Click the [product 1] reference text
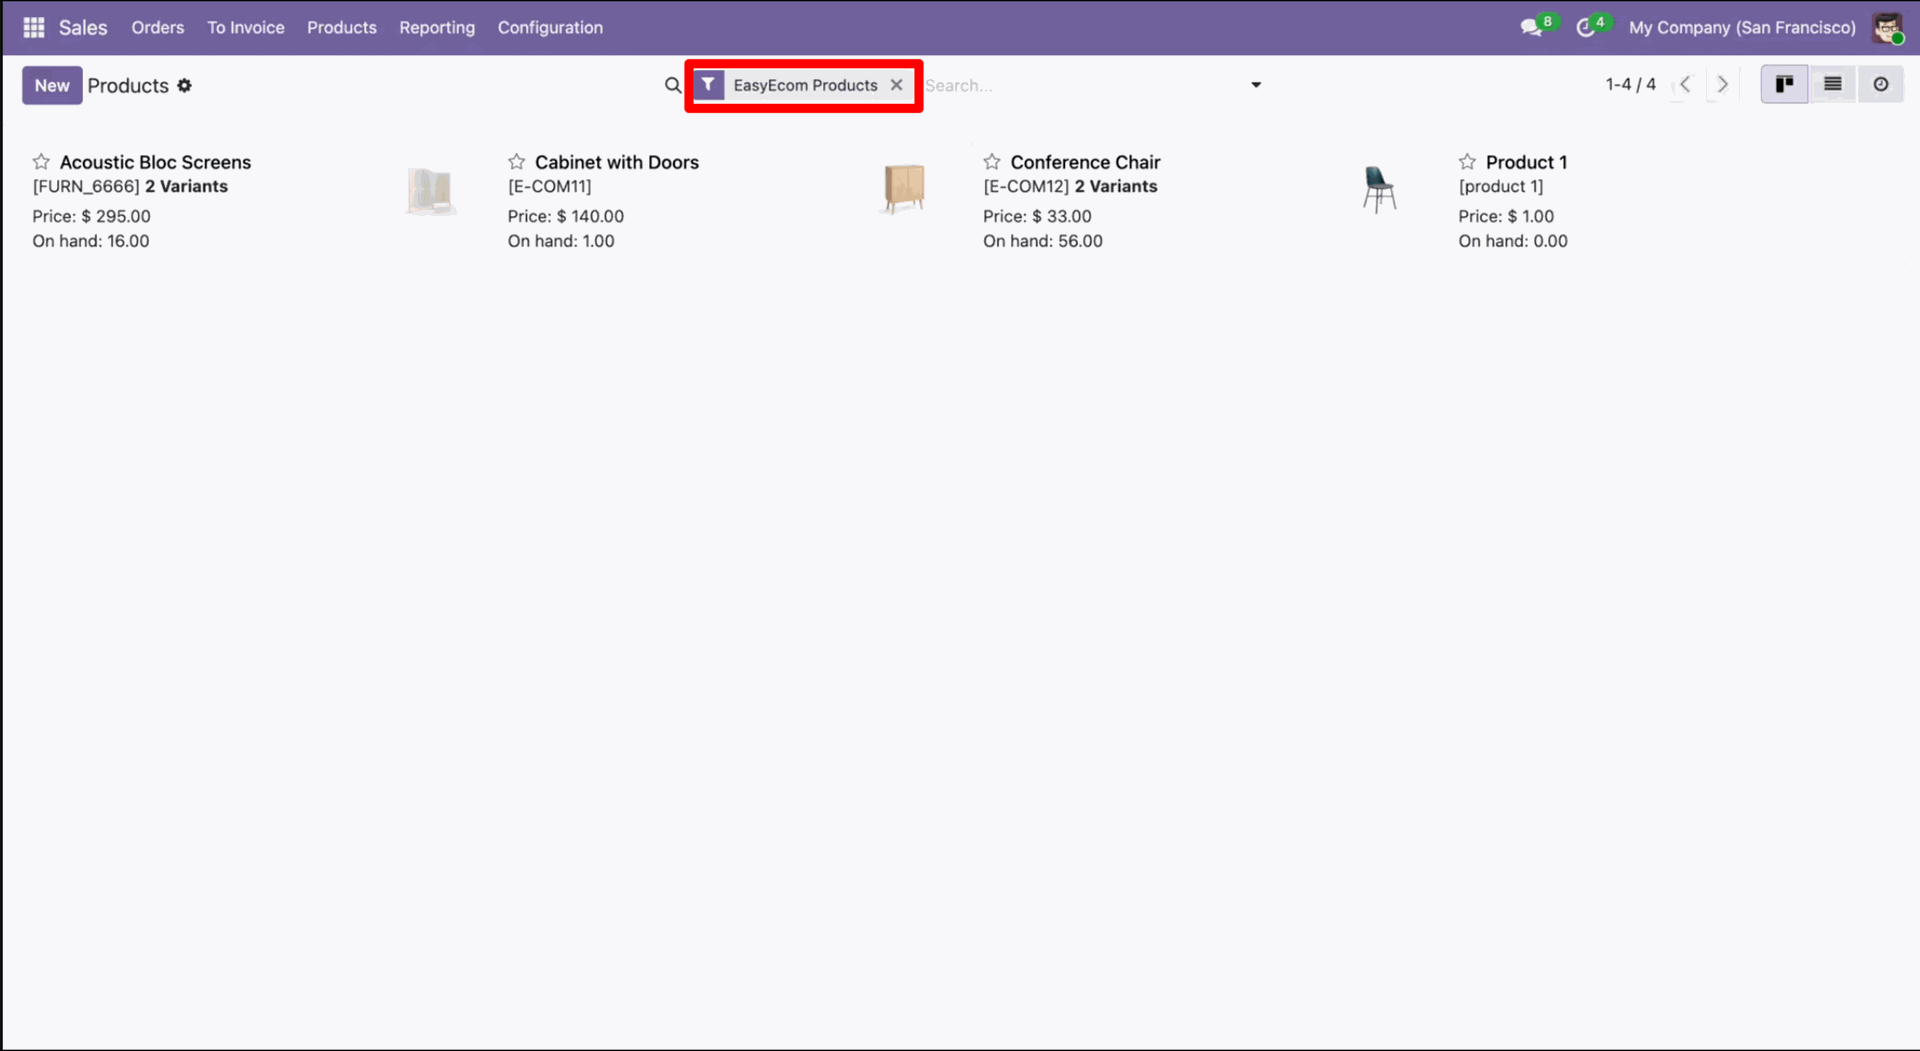Image resolution: width=1920 pixels, height=1051 pixels. 1501,187
